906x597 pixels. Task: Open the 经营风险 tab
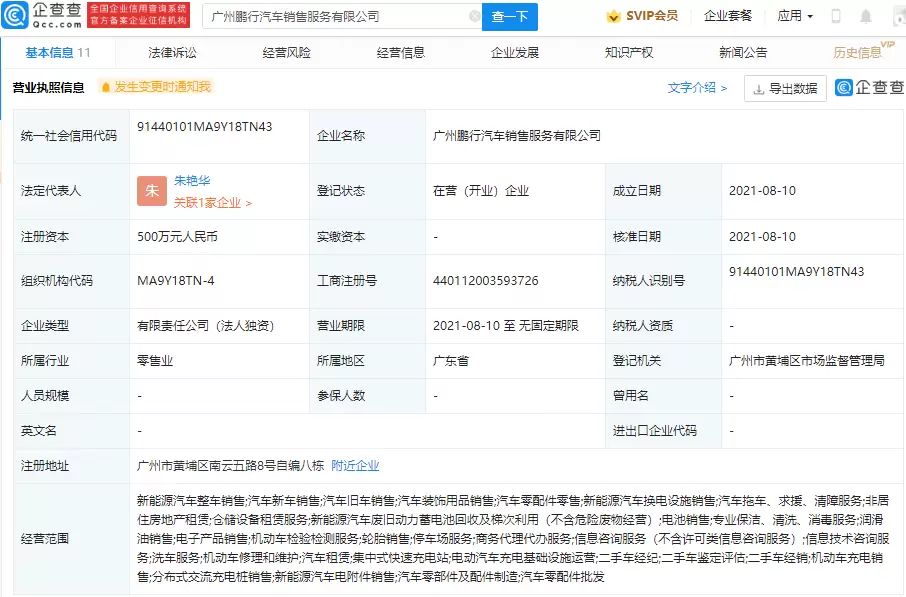point(287,52)
